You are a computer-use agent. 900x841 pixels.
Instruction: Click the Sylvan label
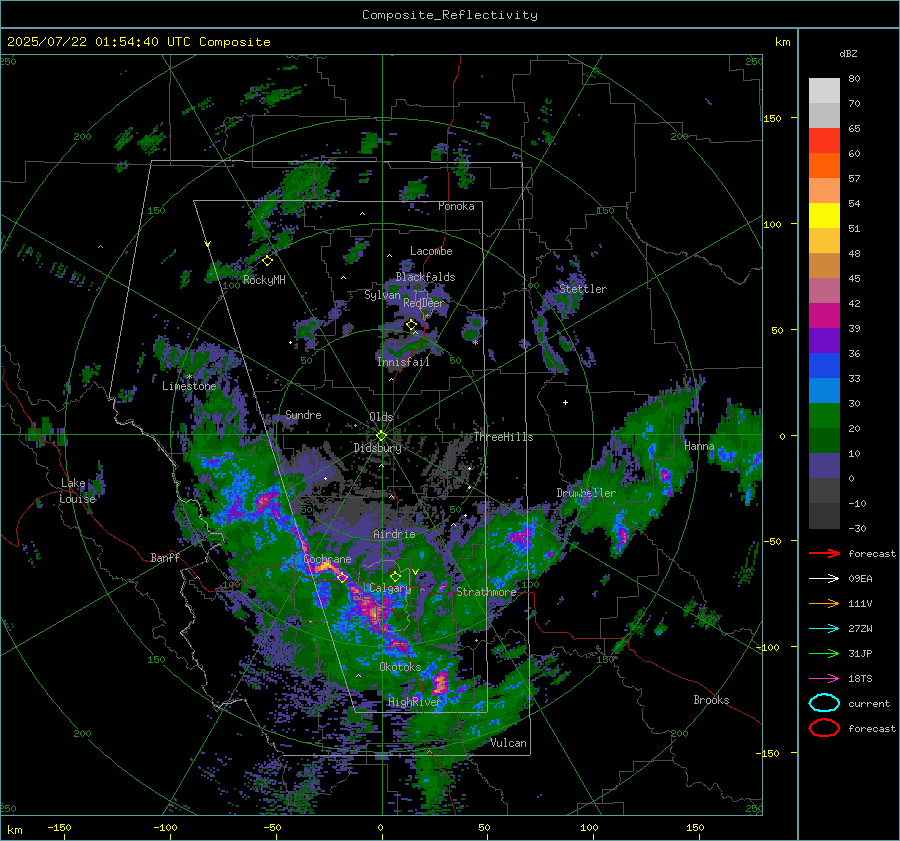click(x=382, y=295)
